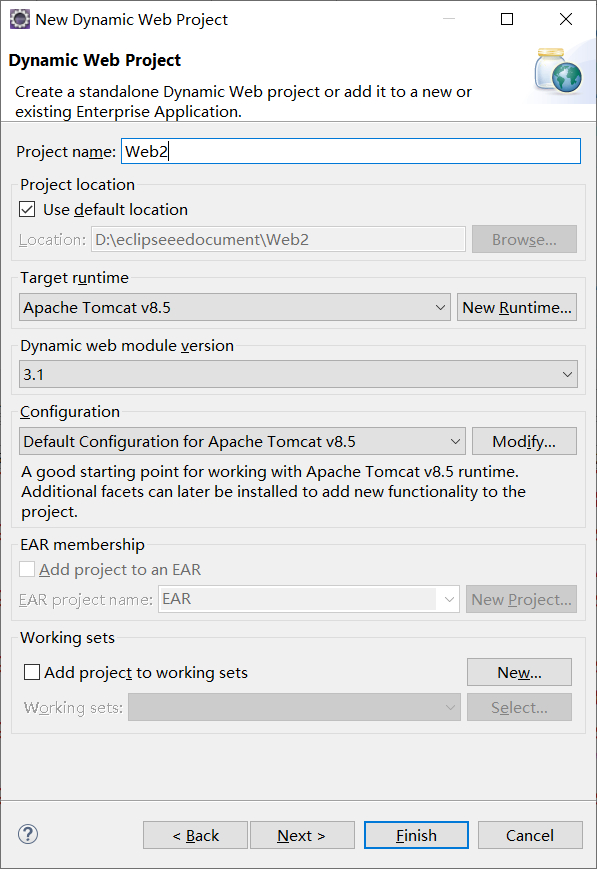
Task: Click the < Back button
Action: pos(195,835)
